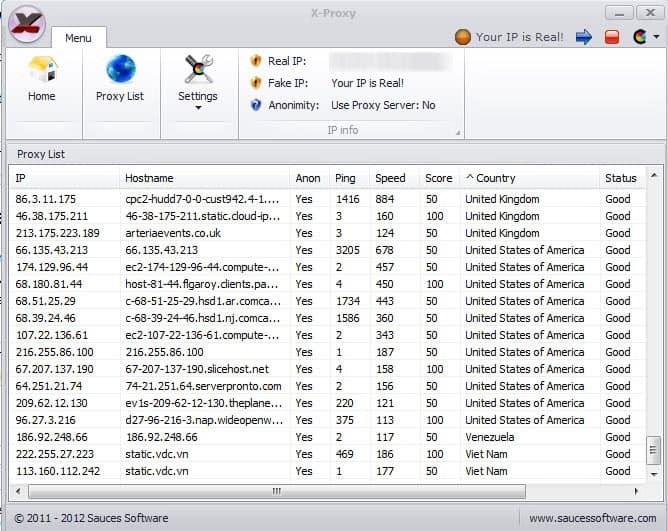The width and height of the screenshot is (668, 531).
Task: Select proxy row 209.62.12.130
Action: pyautogui.click(x=328, y=403)
